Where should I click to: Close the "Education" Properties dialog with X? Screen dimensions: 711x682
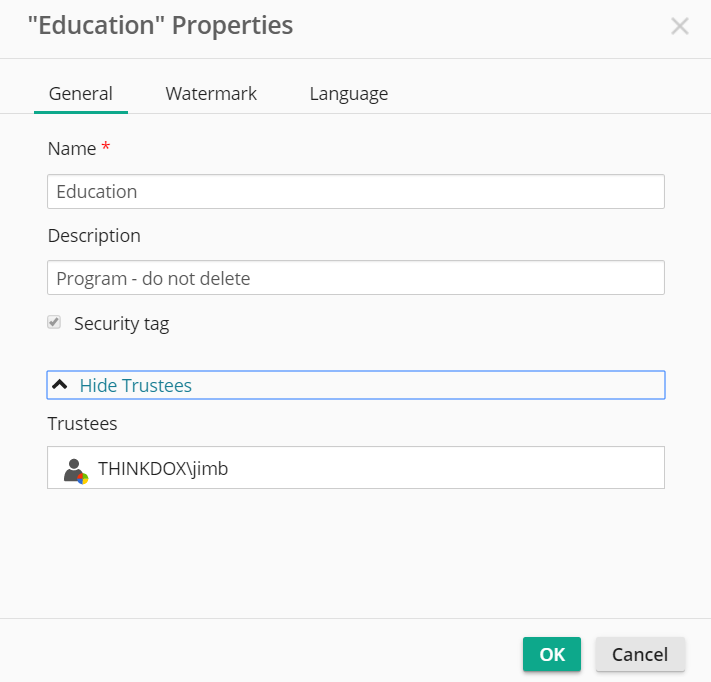click(x=680, y=26)
